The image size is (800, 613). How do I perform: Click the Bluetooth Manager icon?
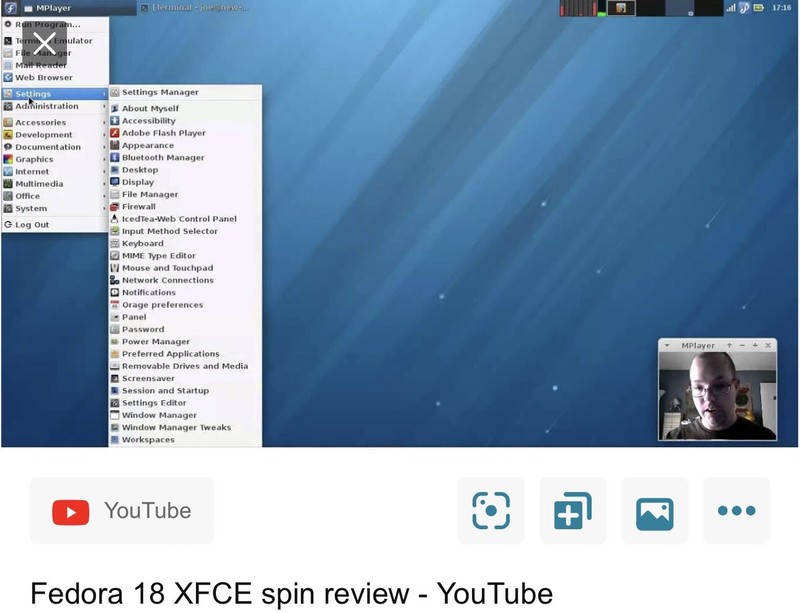[115, 157]
